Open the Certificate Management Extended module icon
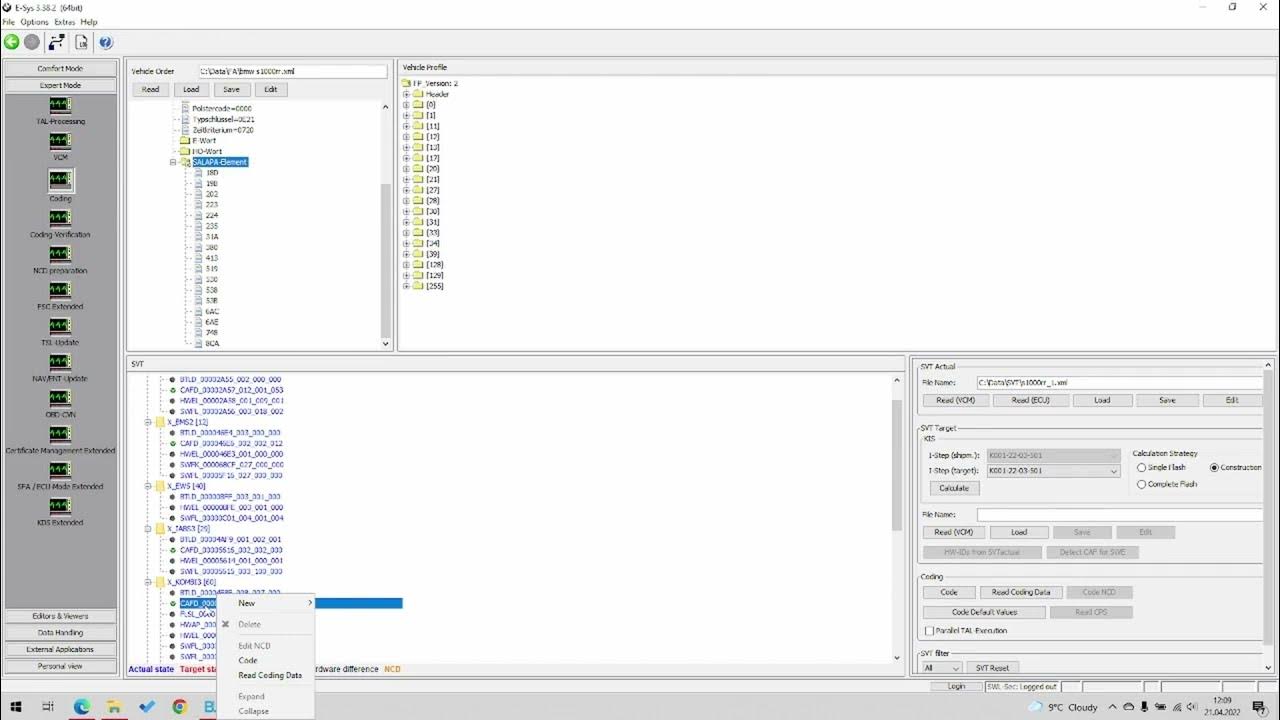Screen dimensions: 1280x720 [x=60, y=434]
